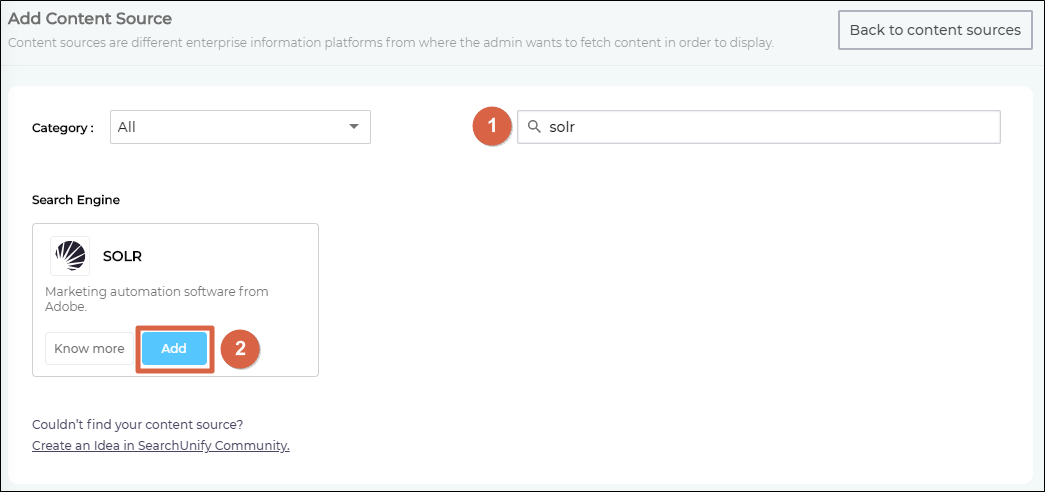Focus the search field containing solr
The image size is (1045, 492).
pos(770,127)
